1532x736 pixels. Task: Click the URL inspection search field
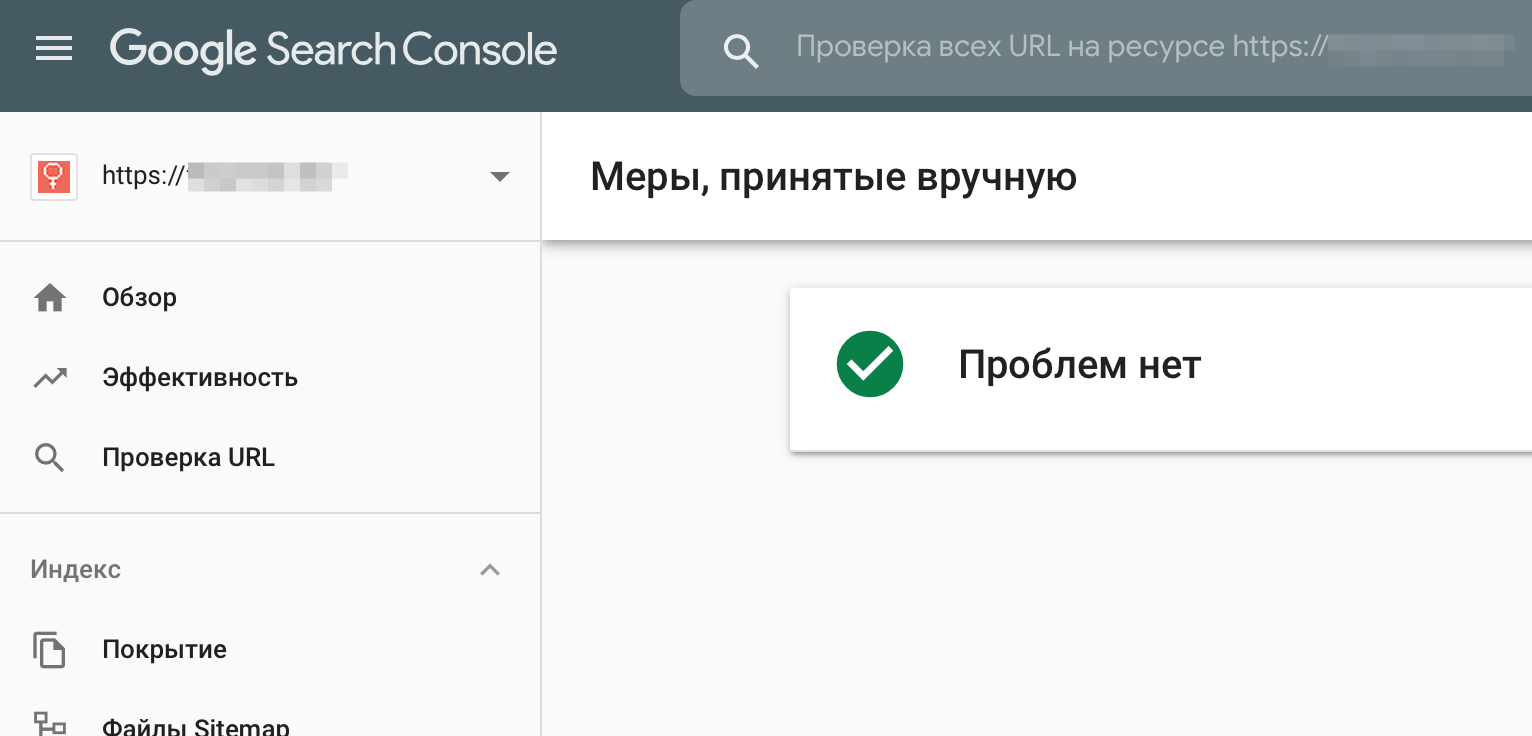point(1100,48)
